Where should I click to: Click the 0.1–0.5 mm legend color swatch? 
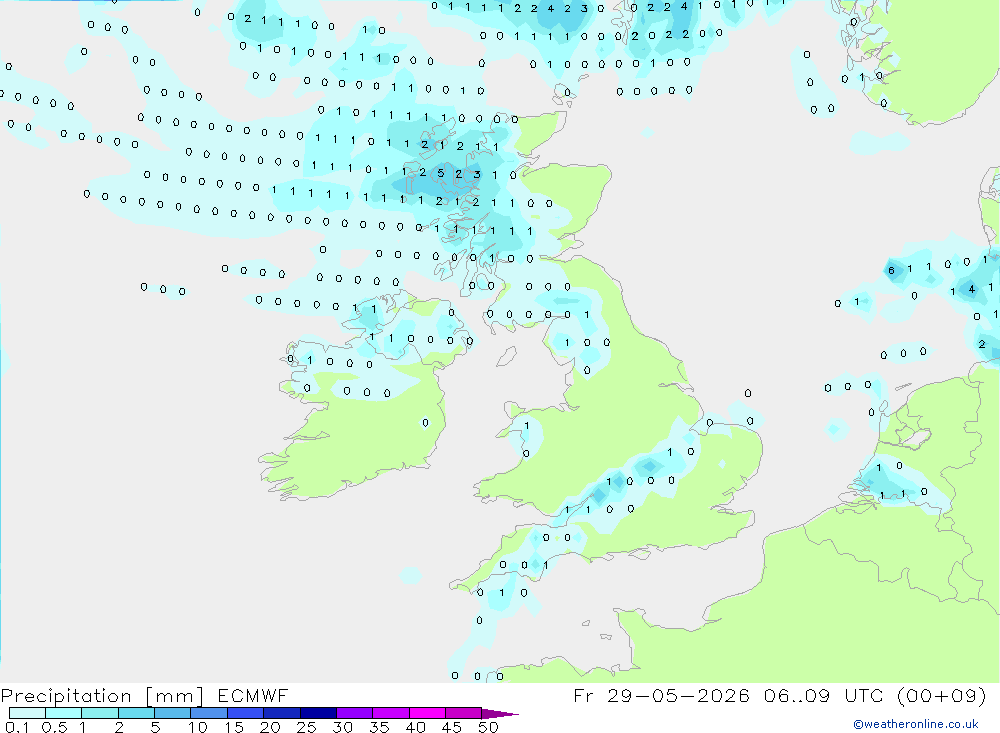click(x=27, y=713)
